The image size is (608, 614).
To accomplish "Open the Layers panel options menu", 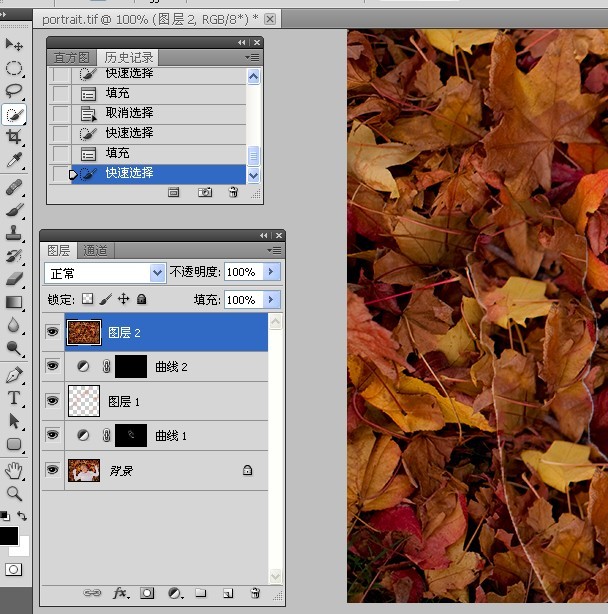I will 274,250.
